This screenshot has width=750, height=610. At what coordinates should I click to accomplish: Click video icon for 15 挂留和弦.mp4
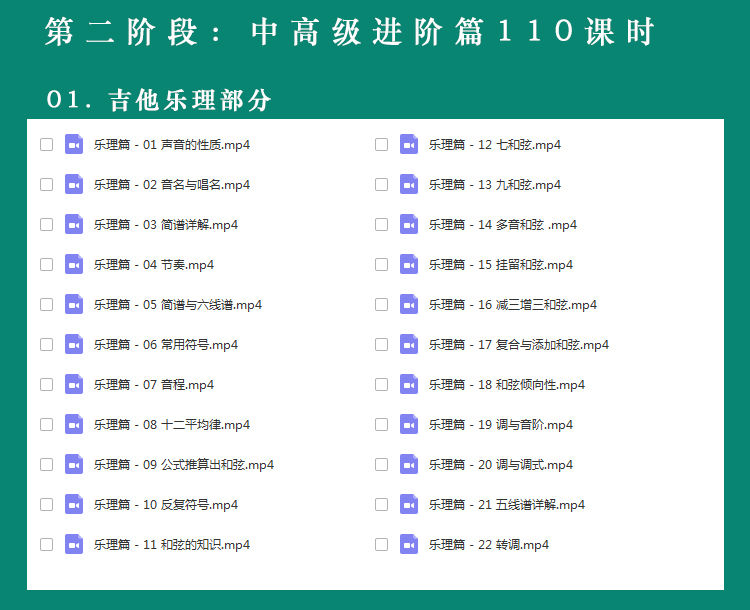pyautogui.click(x=409, y=264)
